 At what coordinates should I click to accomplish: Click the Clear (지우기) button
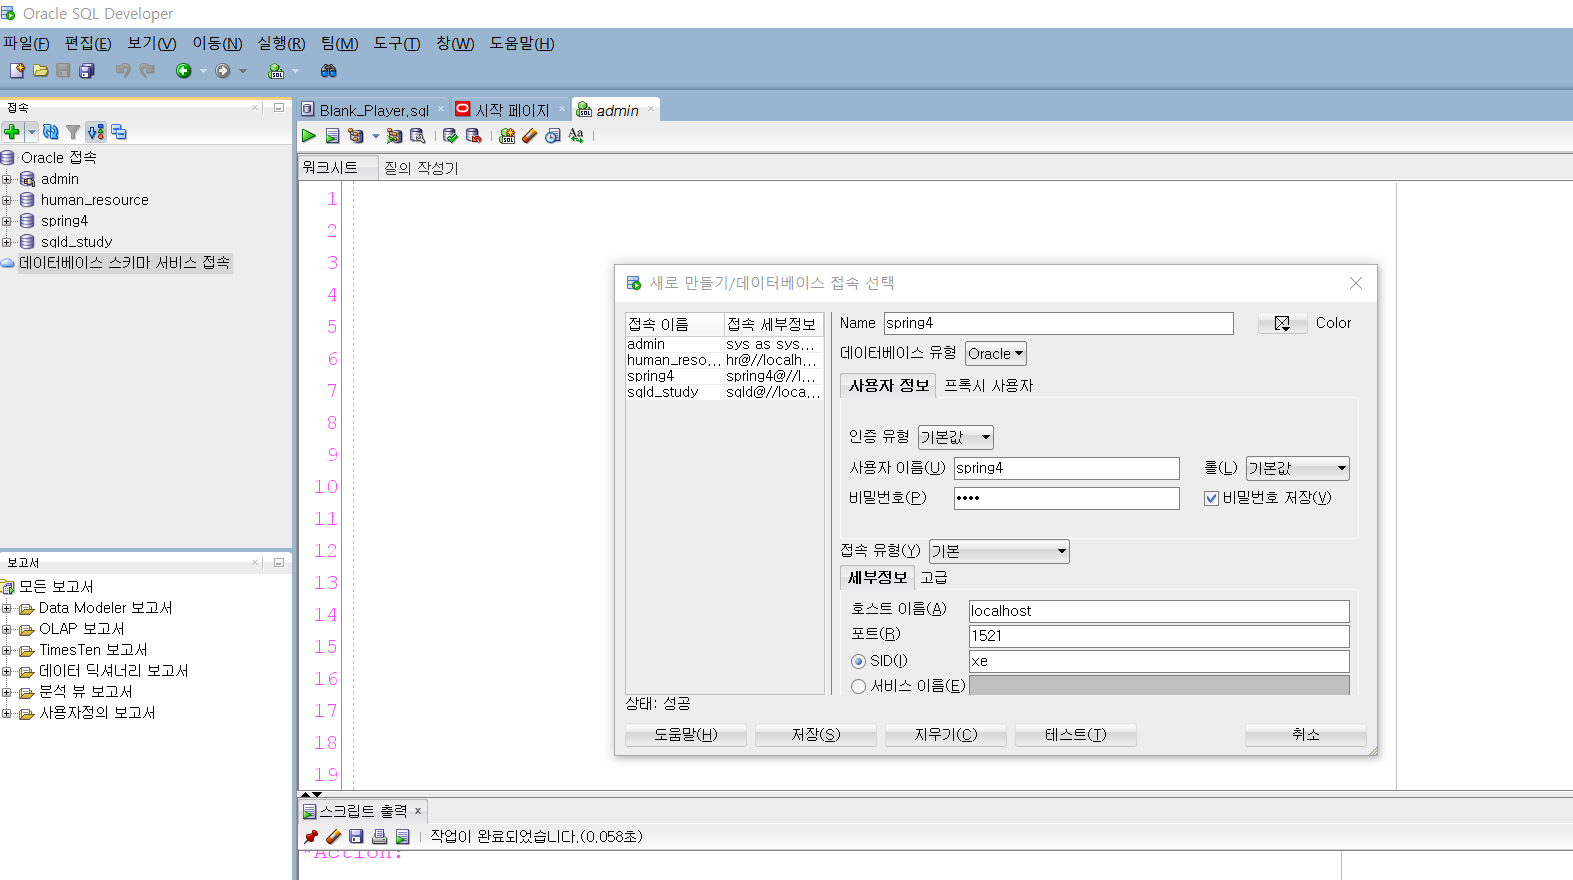tap(946, 735)
